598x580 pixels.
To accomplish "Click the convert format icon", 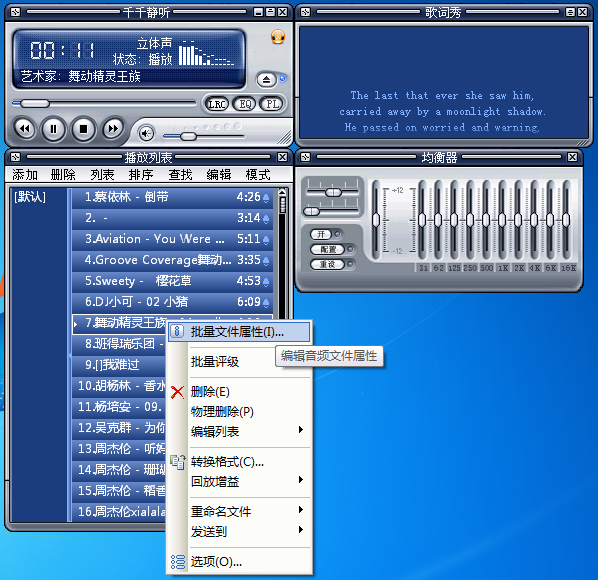I will tap(178, 462).
